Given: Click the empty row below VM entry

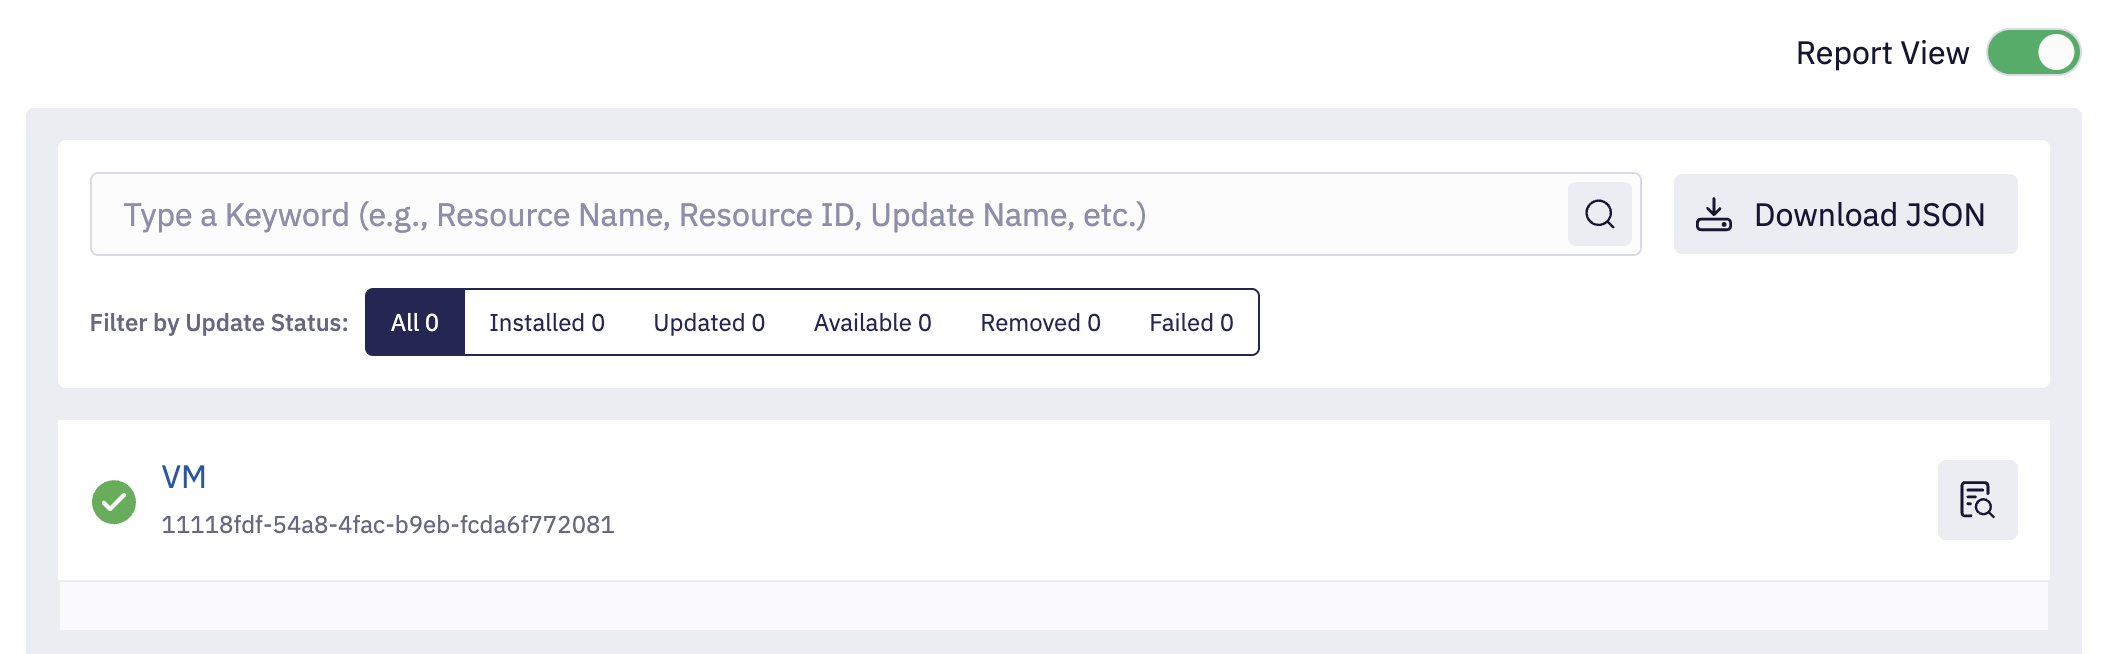Looking at the screenshot, I should pos(1052,606).
